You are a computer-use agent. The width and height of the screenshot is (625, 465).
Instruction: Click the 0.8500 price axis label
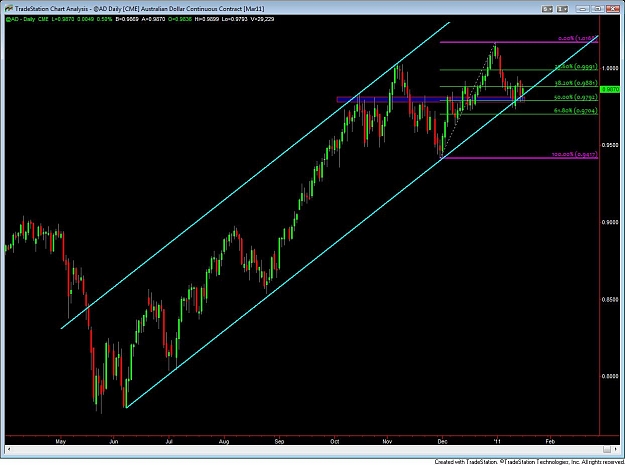(610, 299)
